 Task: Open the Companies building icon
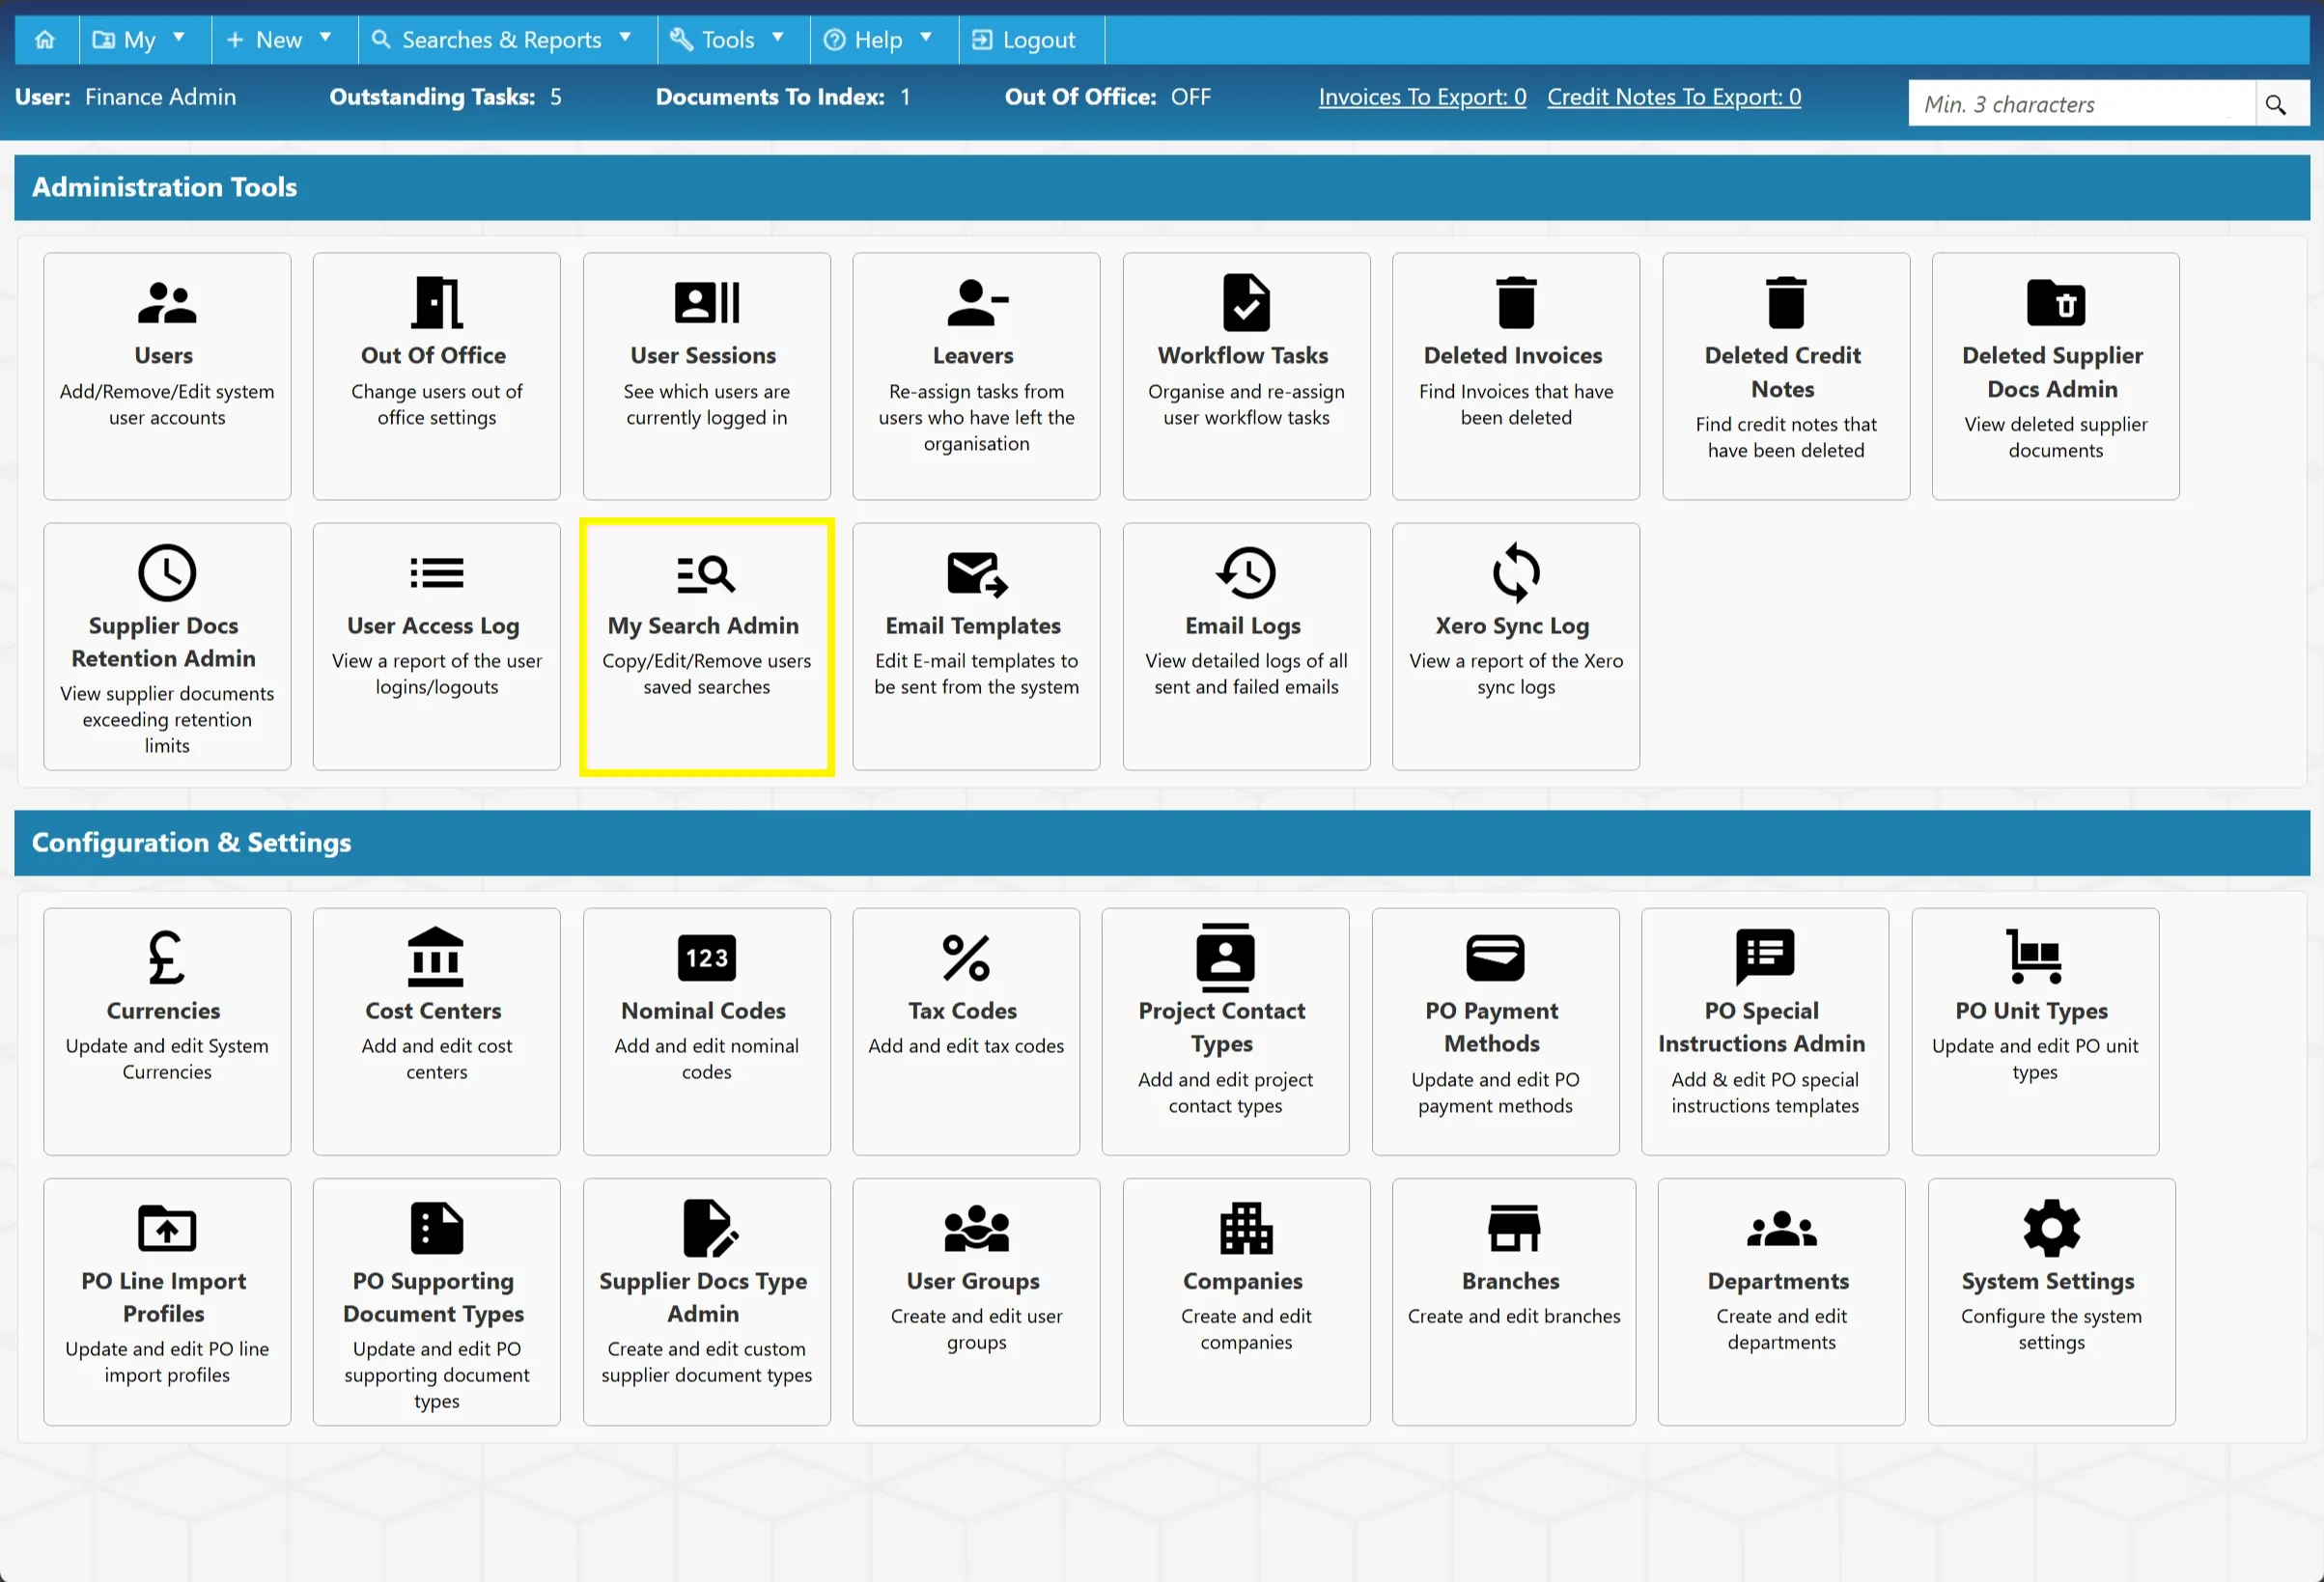[1246, 1228]
